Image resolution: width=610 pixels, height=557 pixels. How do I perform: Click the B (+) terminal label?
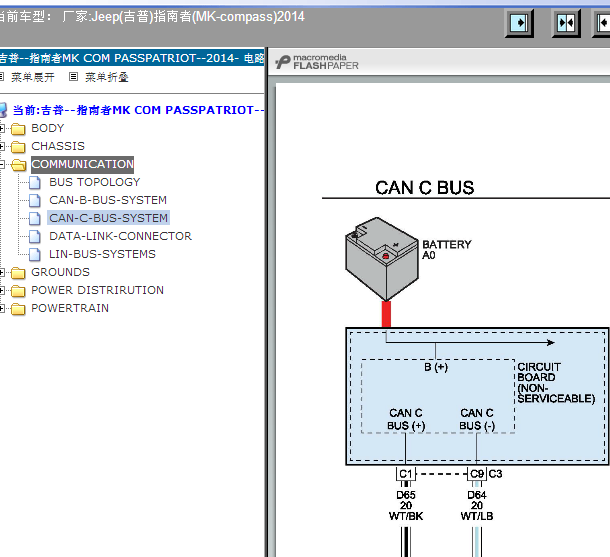[436, 367]
